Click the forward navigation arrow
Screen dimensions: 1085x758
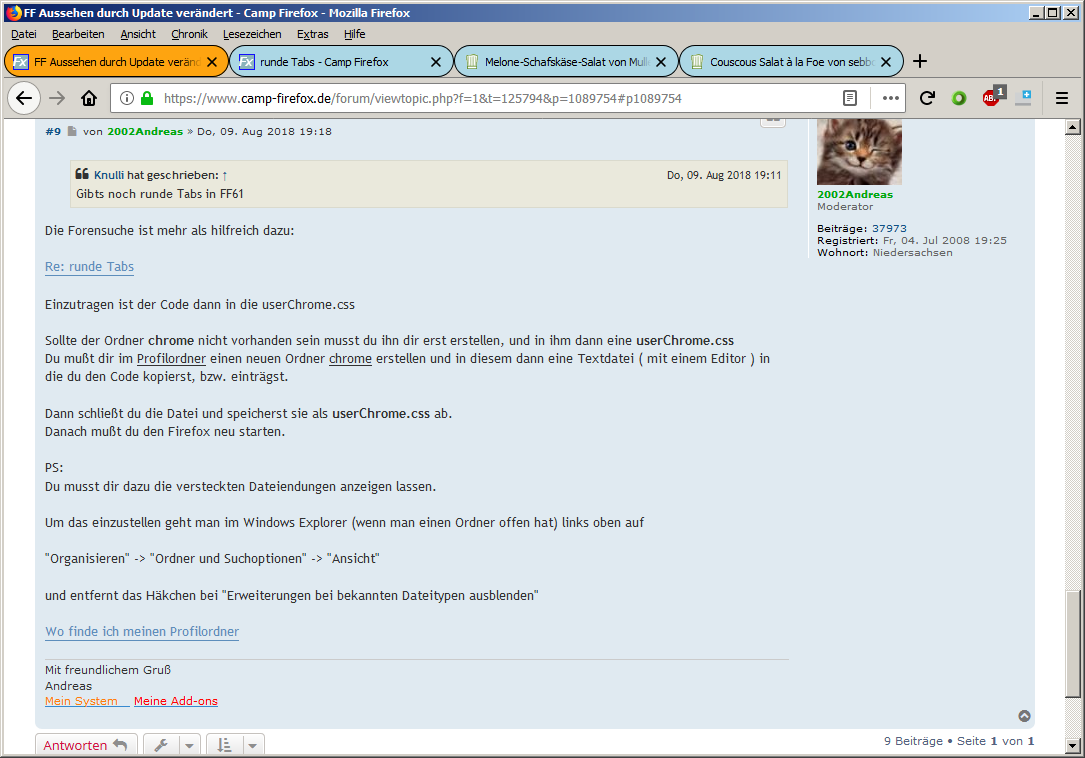pyautogui.click(x=57, y=98)
